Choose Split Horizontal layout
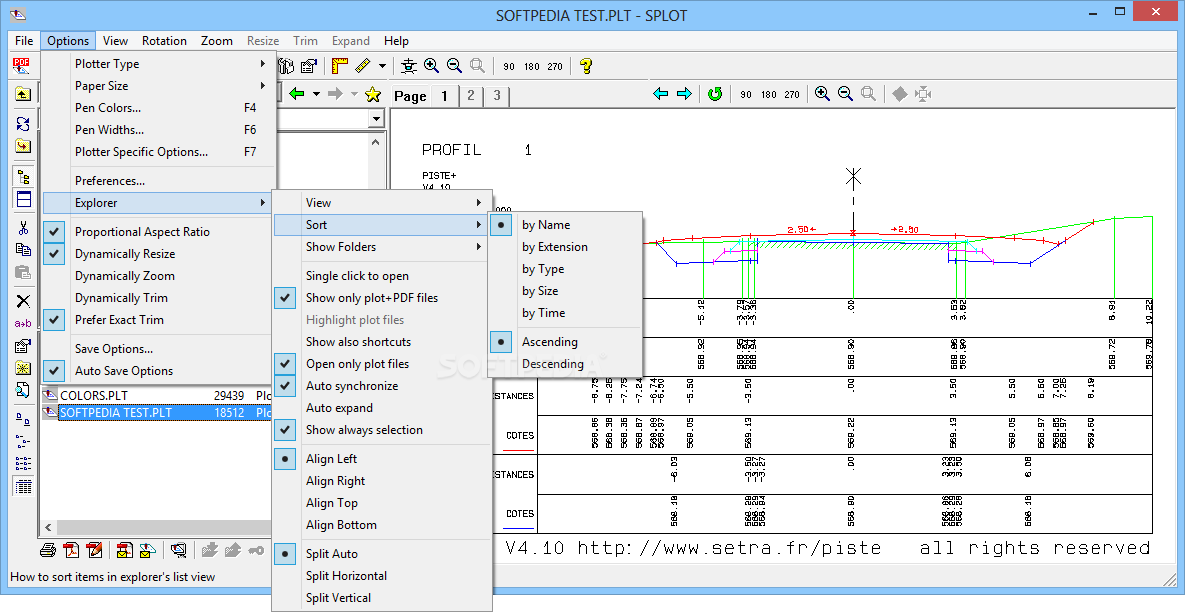This screenshot has width=1185, height=612. click(x=382, y=576)
